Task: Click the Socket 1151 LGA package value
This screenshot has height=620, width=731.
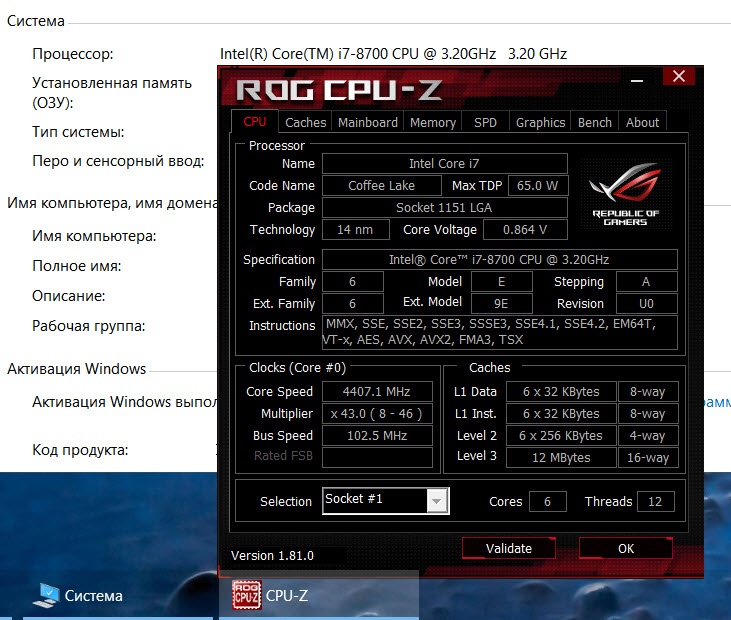Action: coord(444,207)
